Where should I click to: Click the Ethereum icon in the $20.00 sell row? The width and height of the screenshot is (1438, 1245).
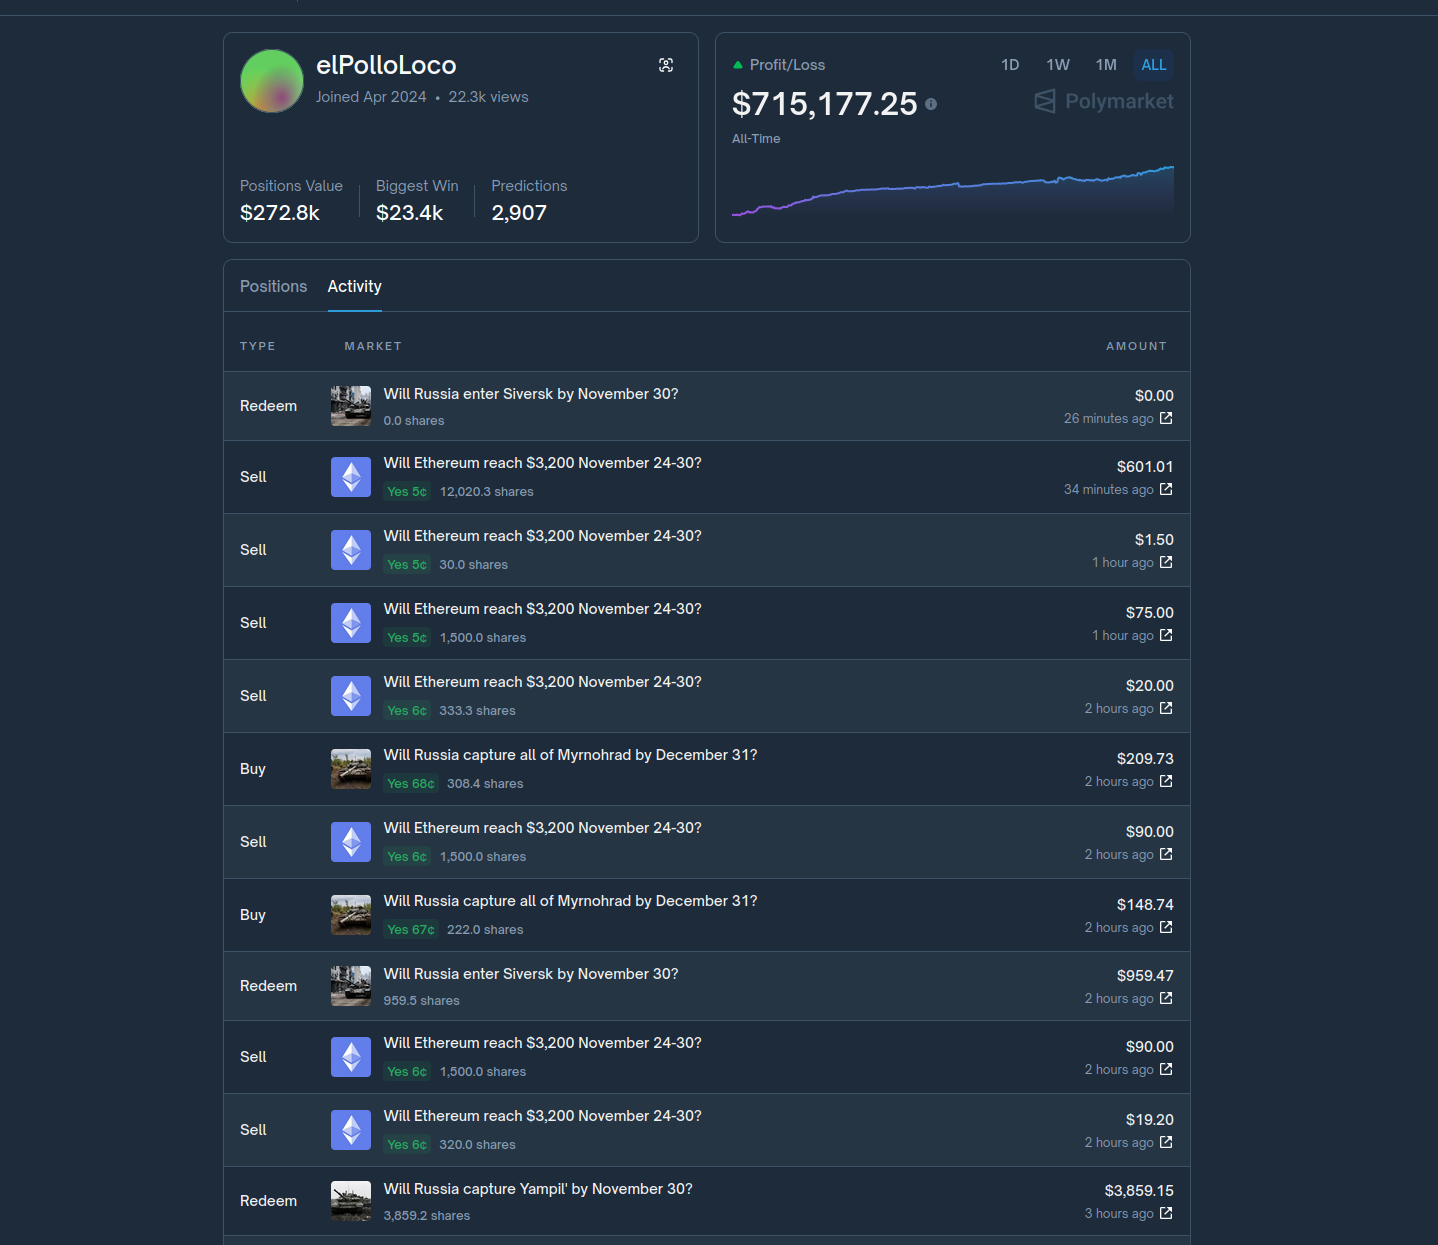[351, 696]
